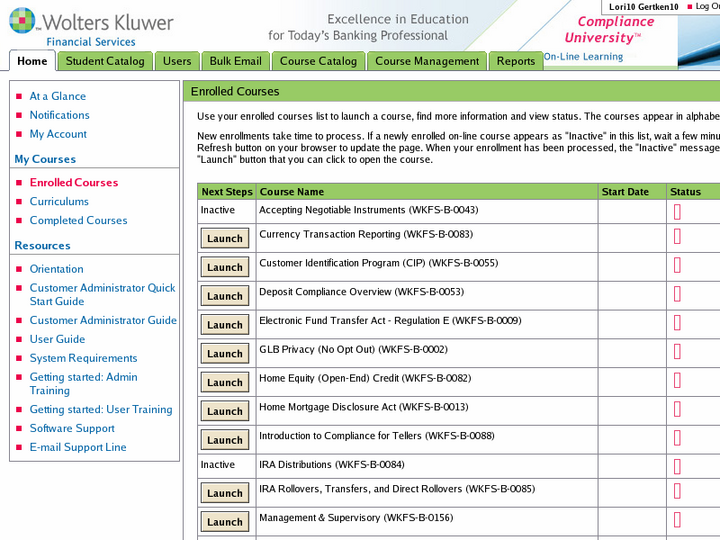
Task: Launch Currency Transaction Reporting course
Action: pyautogui.click(x=225, y=238)
